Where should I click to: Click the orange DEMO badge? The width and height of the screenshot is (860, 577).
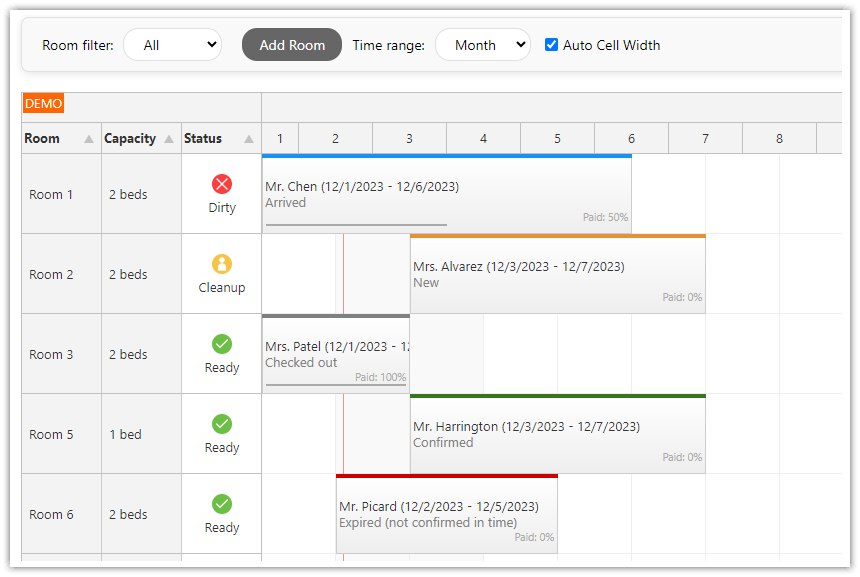coord(43,104)
